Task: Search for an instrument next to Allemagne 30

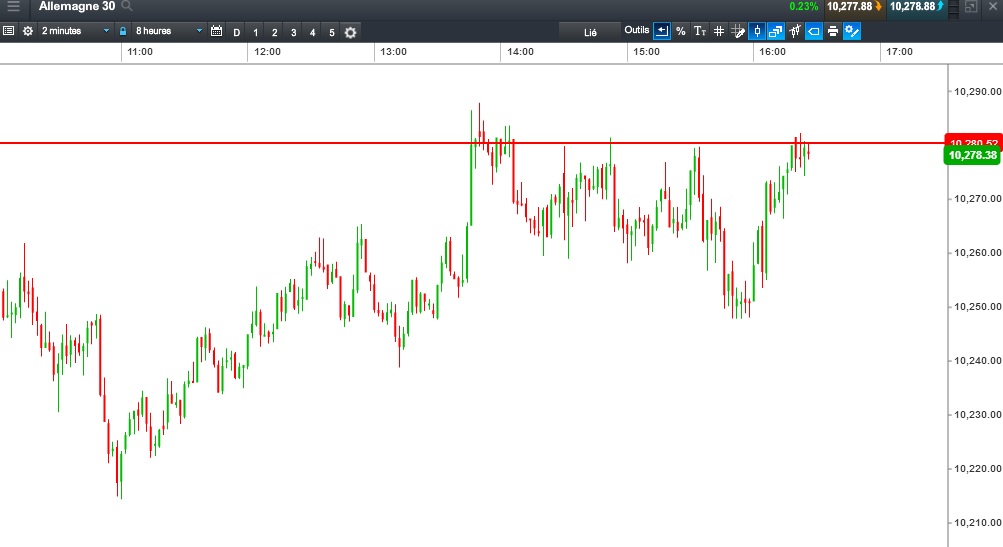Action: point(127,6)
